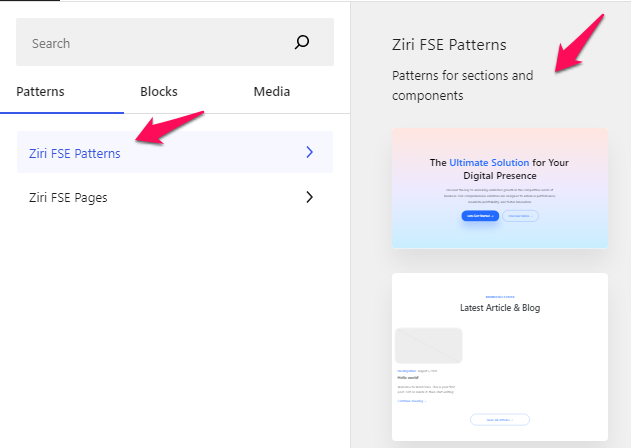Click the Hello world! post title

coord(408,378)
